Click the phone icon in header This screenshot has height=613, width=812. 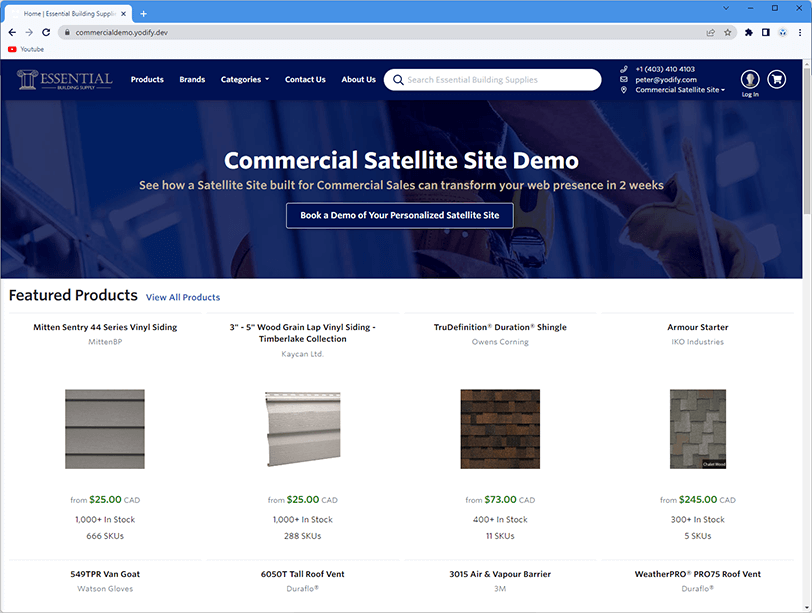(624, 69)
